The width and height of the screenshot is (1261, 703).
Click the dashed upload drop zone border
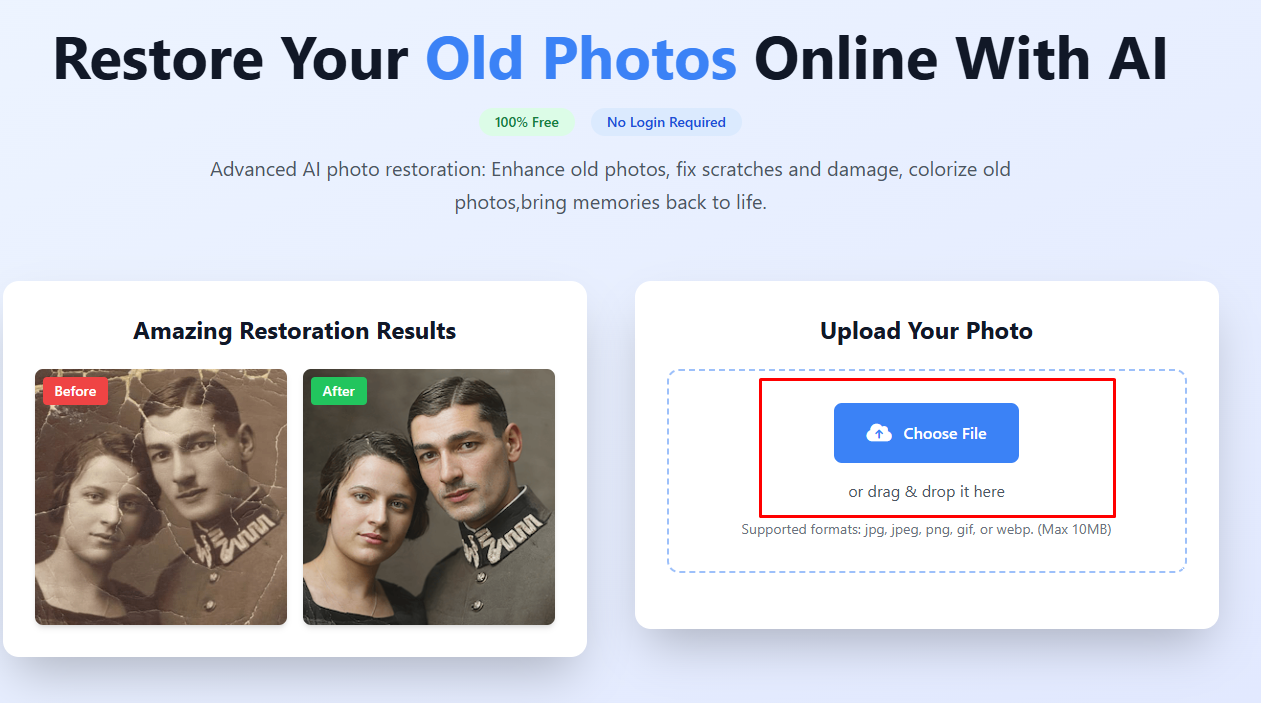click(x=669, y=470)
